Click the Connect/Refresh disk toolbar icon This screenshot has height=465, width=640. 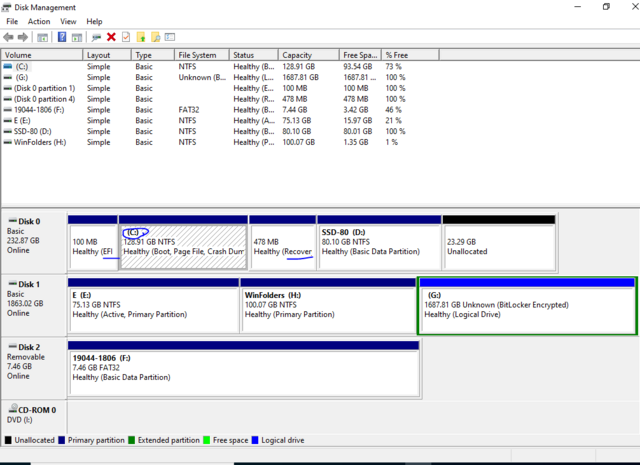[95, 37]
